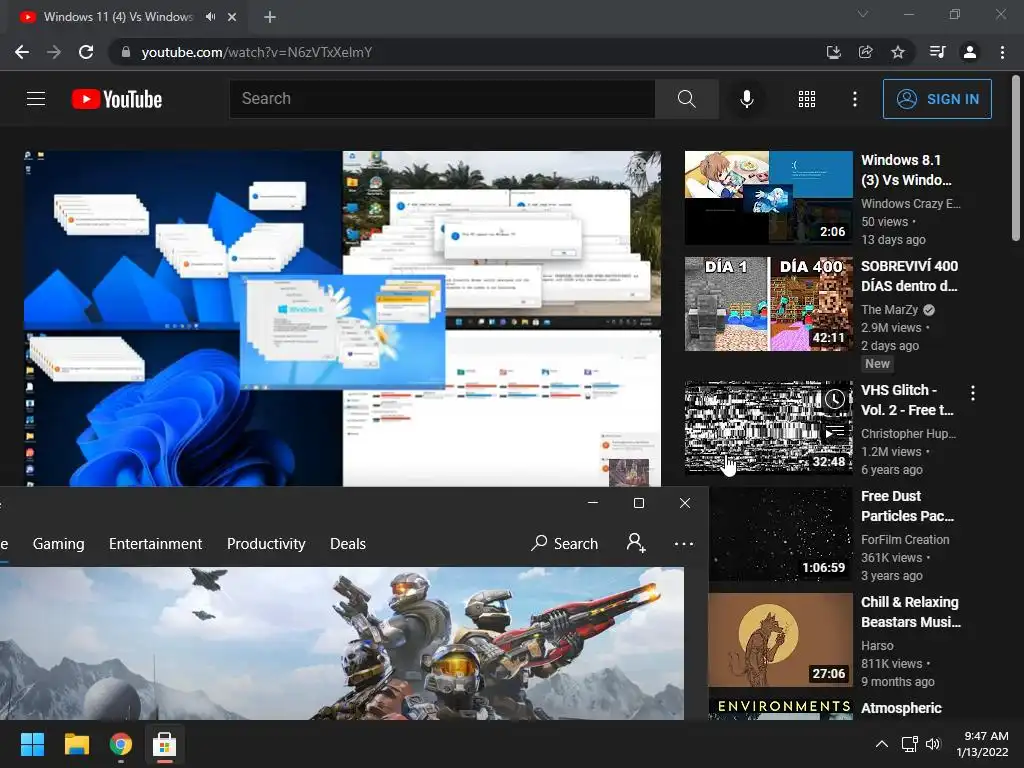Select the Entertainment tab in Microsoft Store

(155, 543)
